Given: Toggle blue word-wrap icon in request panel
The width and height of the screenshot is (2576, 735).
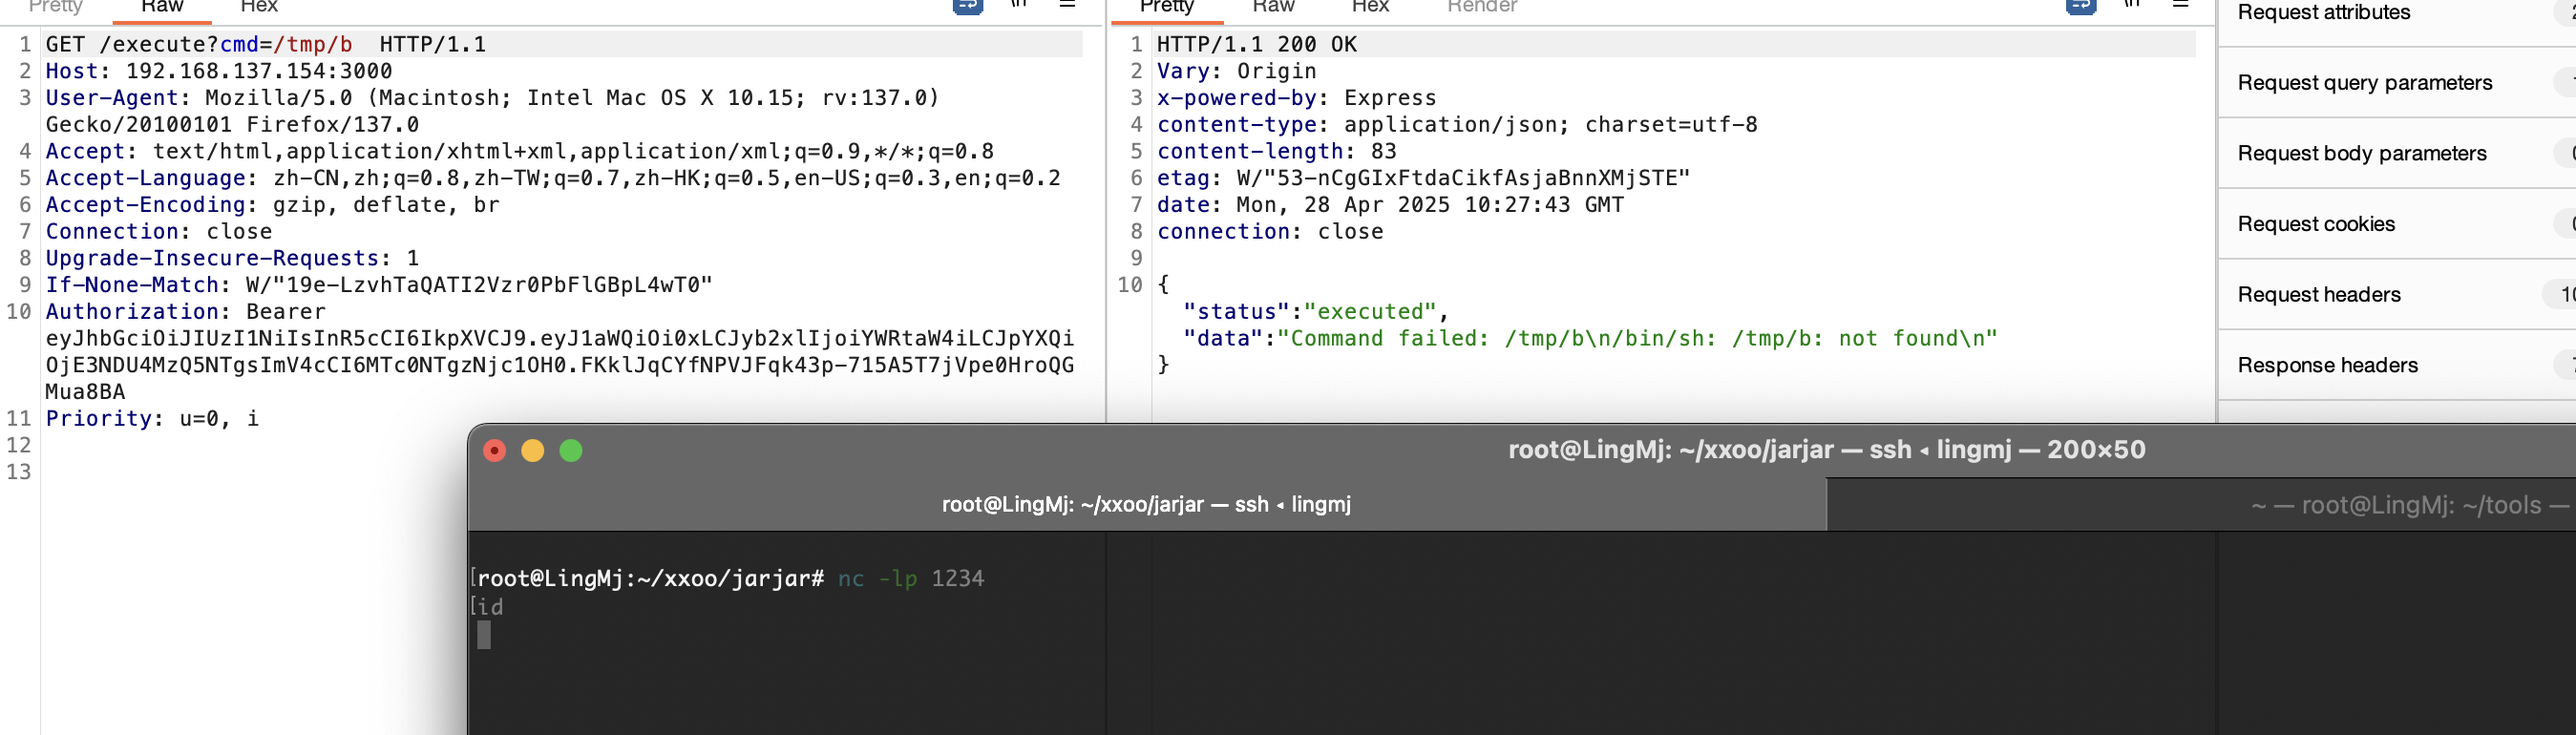Looking at the screenshot, I should coord(967,6).
